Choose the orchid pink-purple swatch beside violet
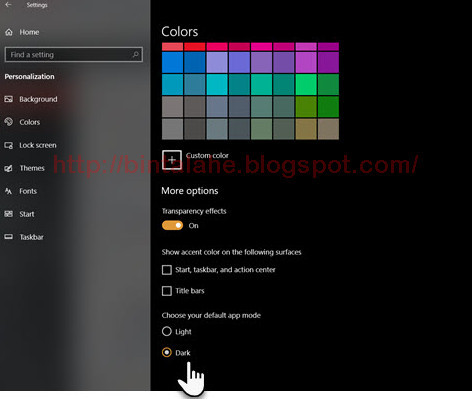Viewport: 472px width, 399px height. point(306,62)
